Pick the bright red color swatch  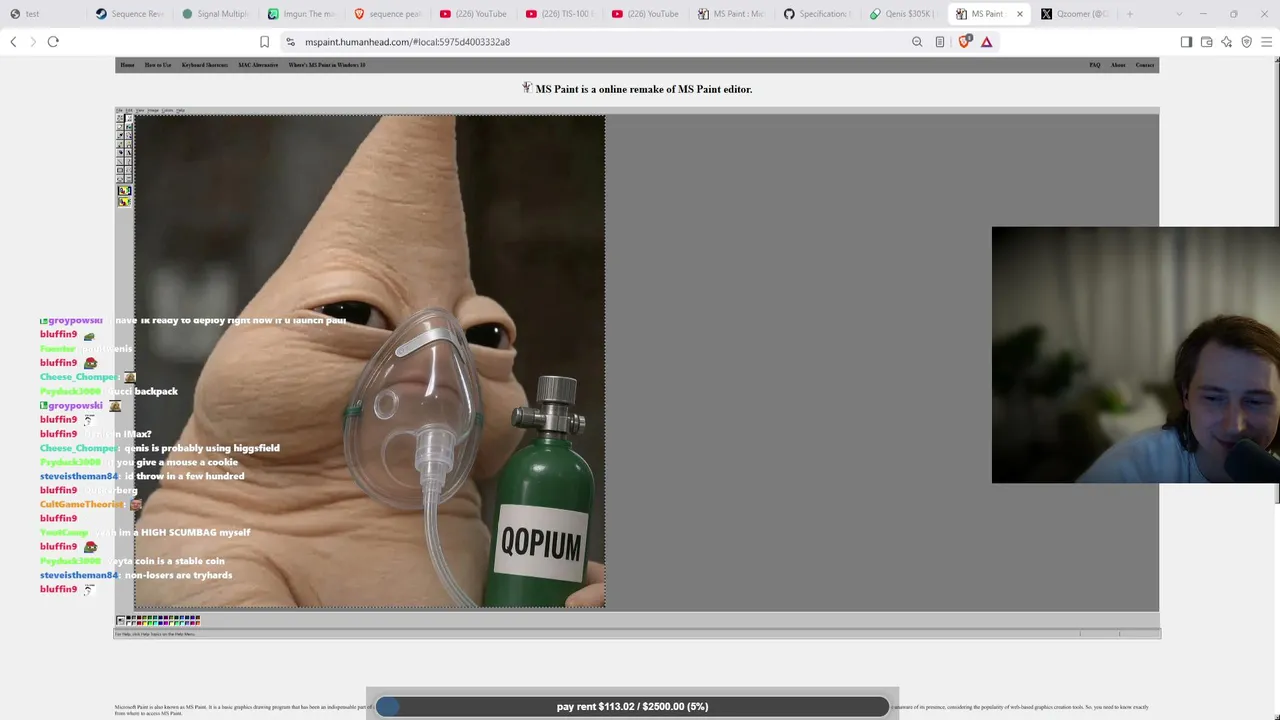coord(139,623)
